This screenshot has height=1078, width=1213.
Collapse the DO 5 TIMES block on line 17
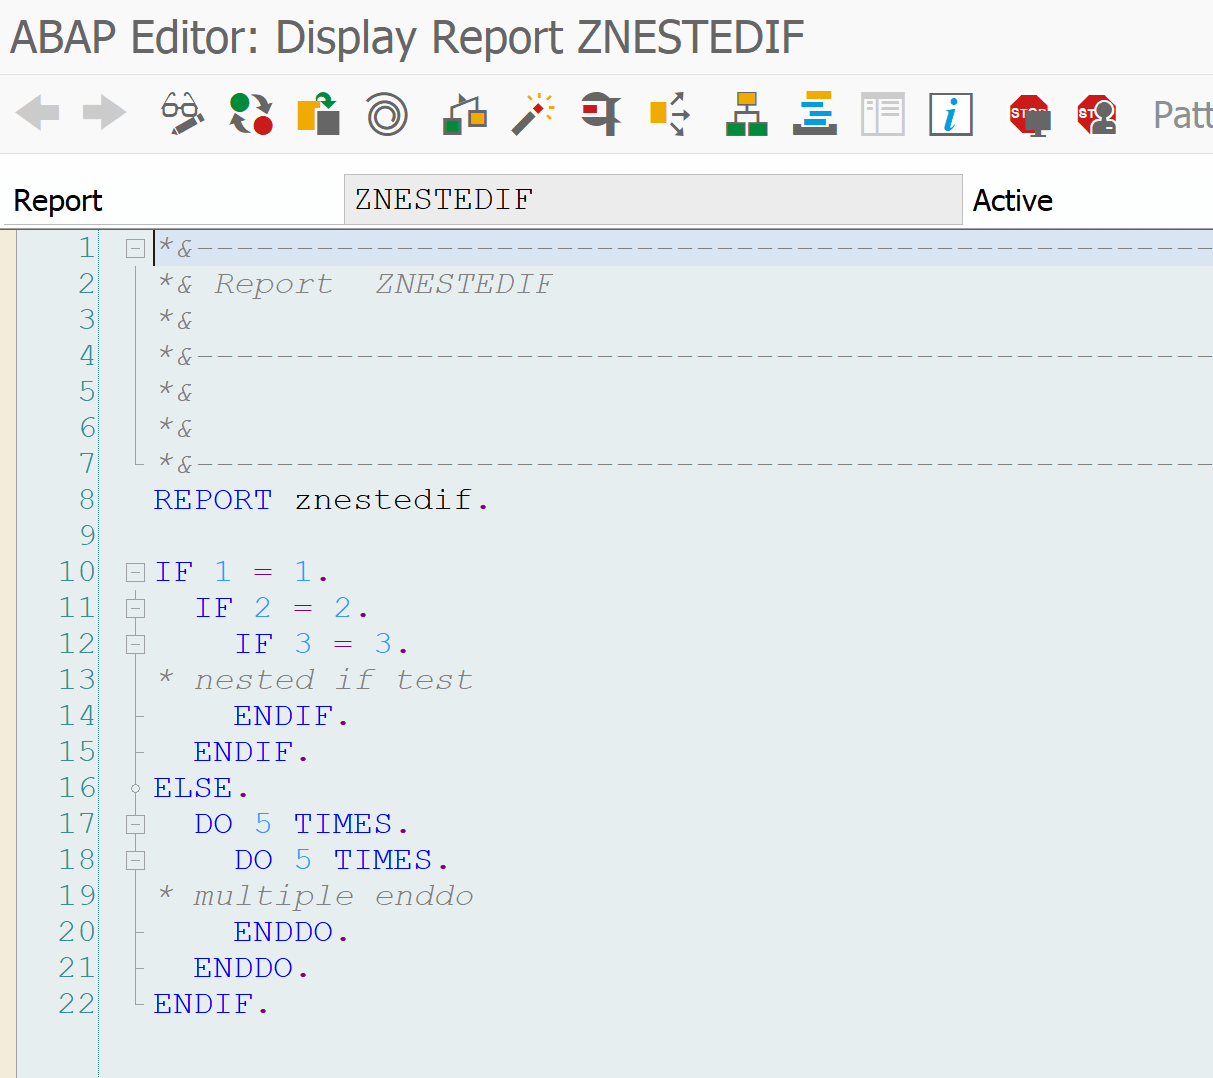pos(135,823)
